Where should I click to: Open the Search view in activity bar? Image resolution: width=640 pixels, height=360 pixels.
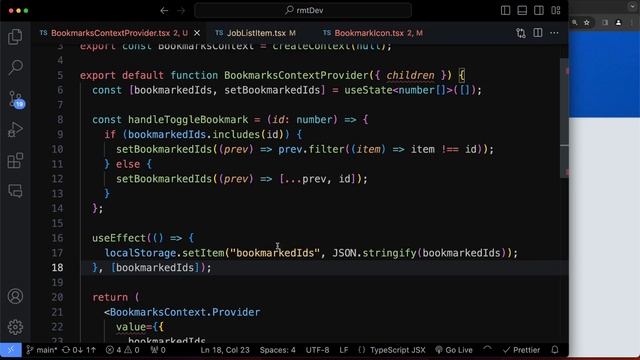point(15,67)
